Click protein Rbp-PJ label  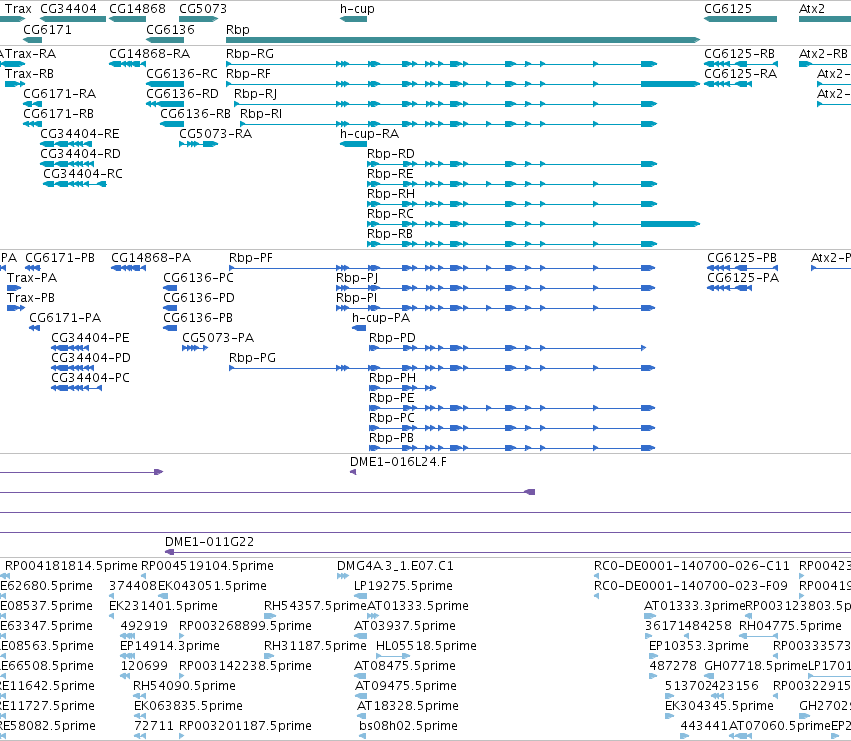[x=357, y=278]
